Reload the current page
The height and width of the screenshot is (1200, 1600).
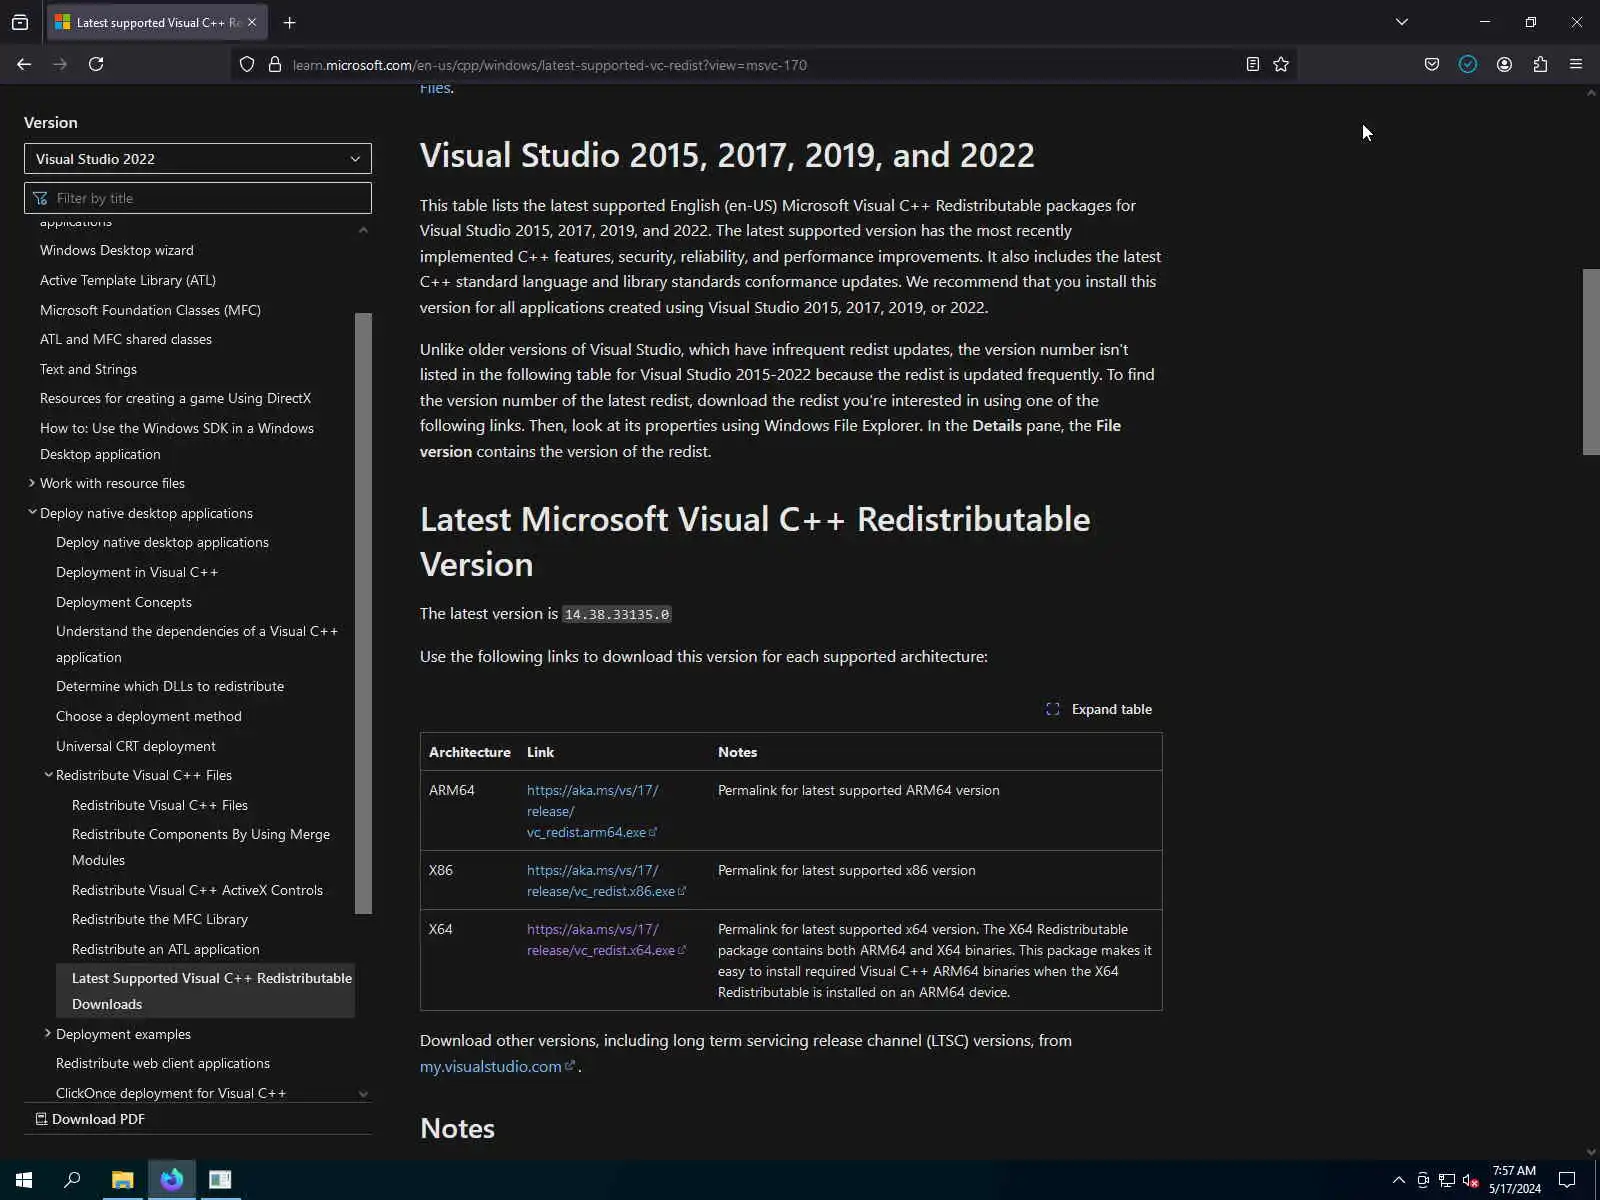point(96,64)
